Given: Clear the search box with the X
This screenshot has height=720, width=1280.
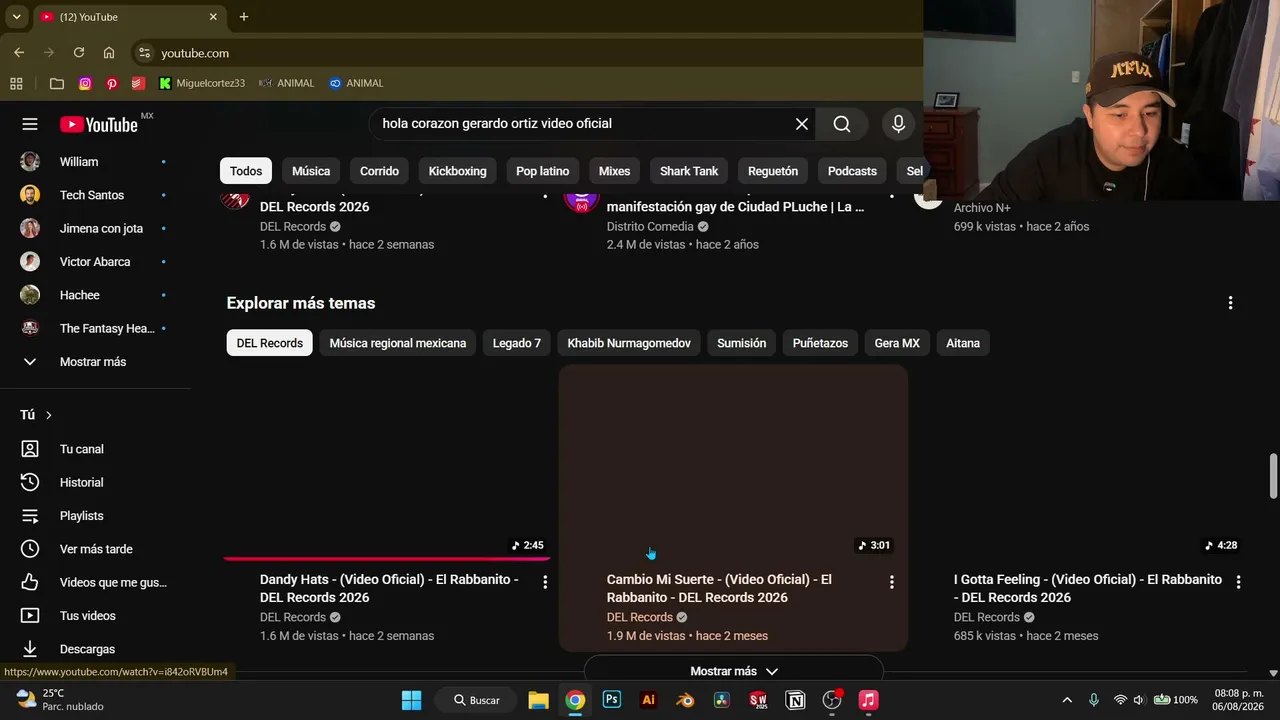Looking at the screenshot, I should click(802, 124).
